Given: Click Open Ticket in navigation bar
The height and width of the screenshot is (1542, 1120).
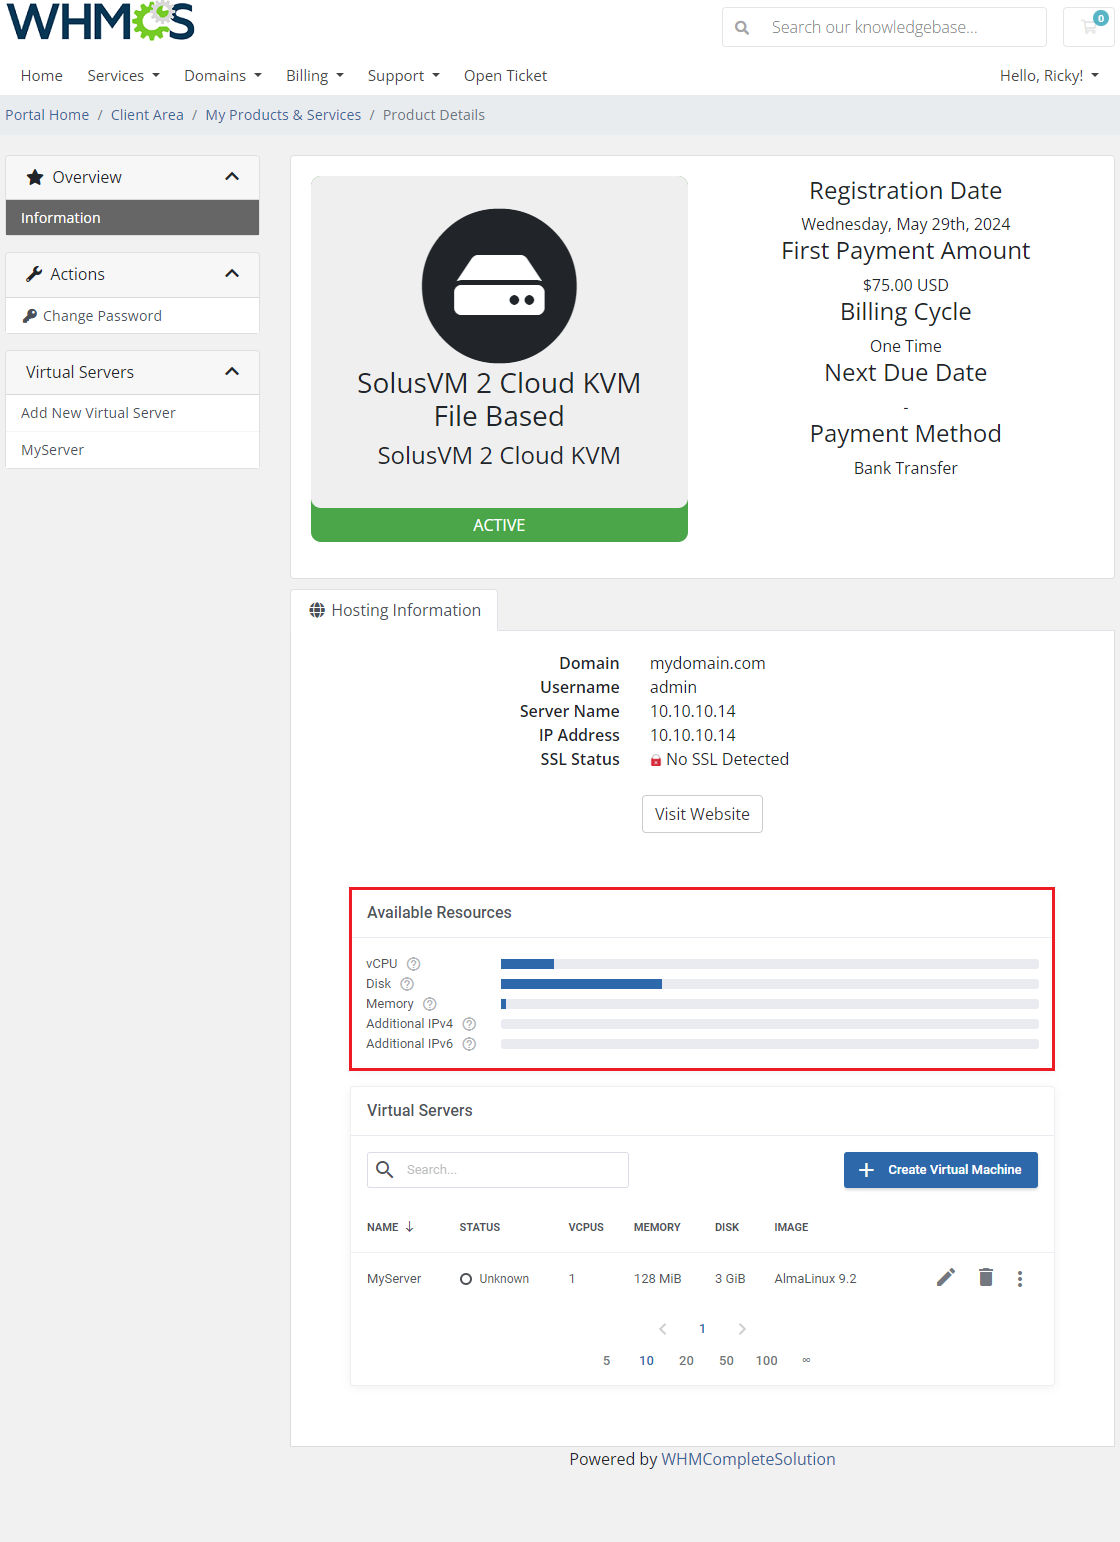Looking at the screenshot, I should [505, 76].
